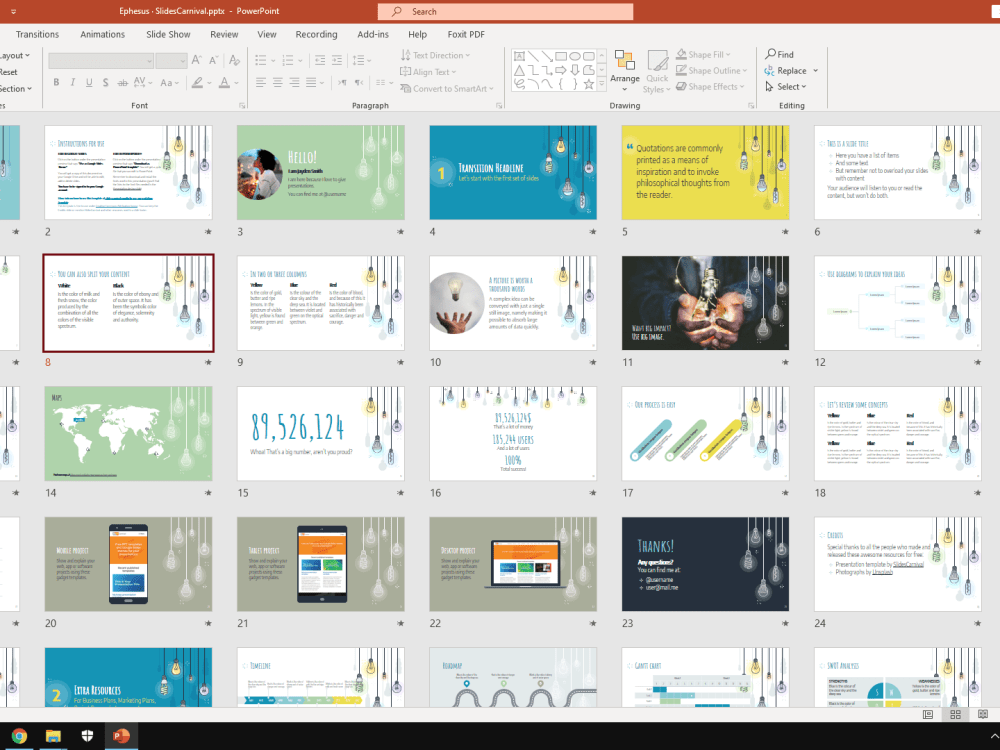Apply italic formatting
This screenshot has height=750, width=1000.
72,80
